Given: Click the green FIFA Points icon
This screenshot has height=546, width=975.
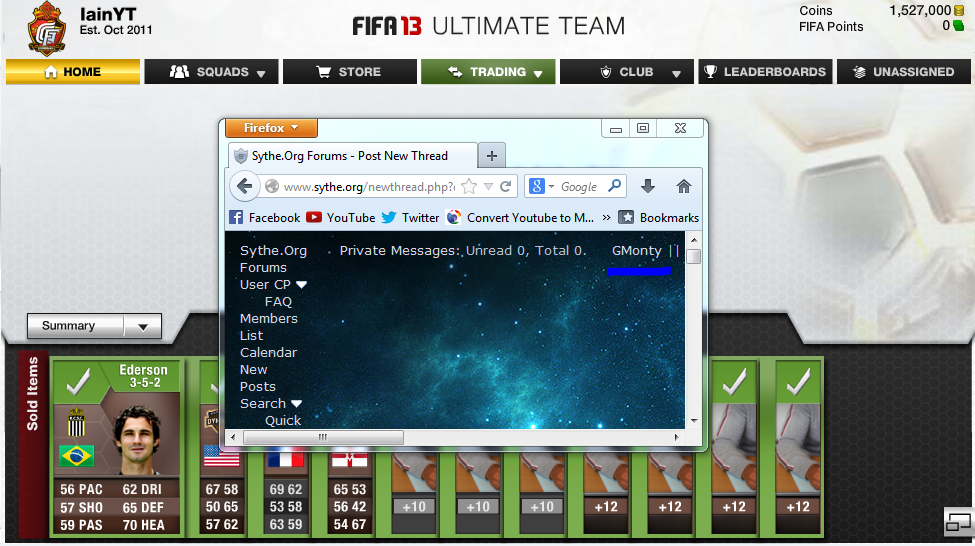Looking at the screenshot, I should pyautogui.click(x=958, y=26).
